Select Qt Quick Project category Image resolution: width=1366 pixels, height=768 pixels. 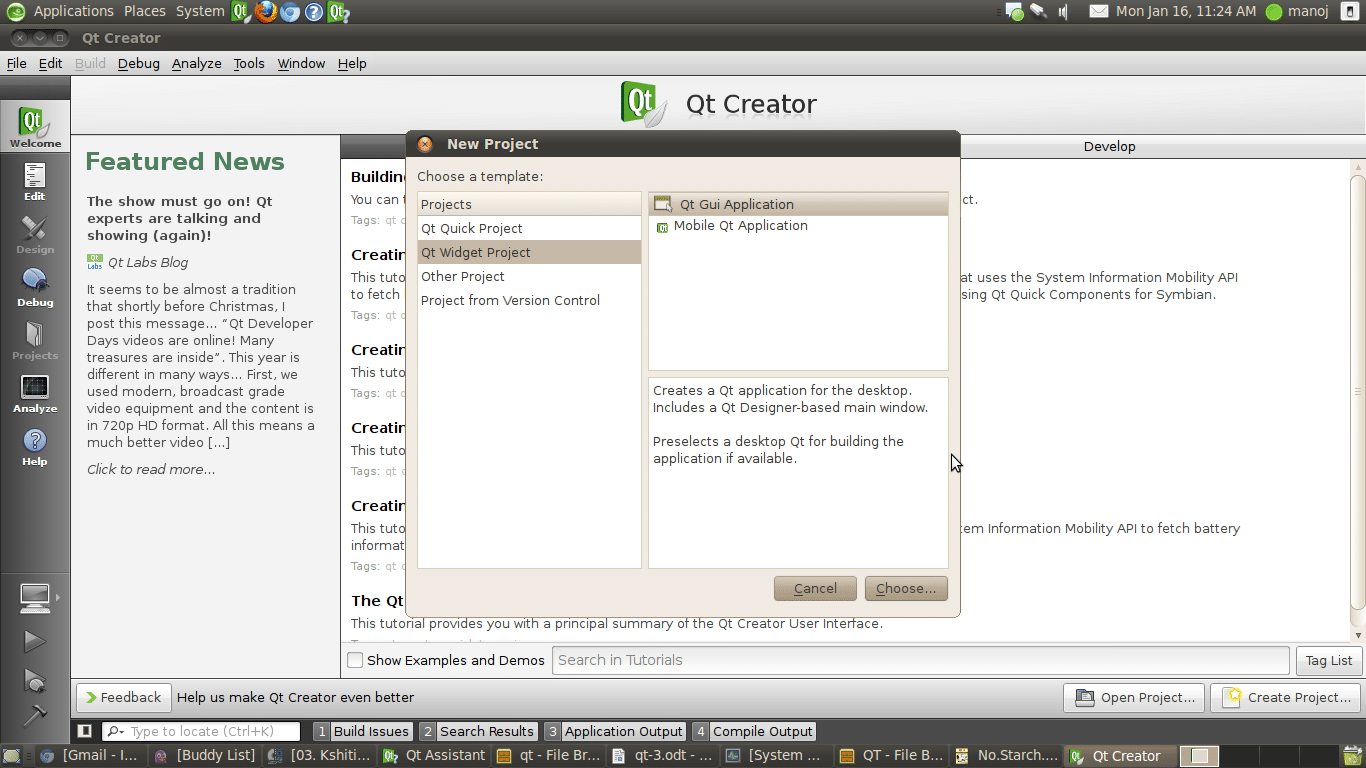pos(529,228)
